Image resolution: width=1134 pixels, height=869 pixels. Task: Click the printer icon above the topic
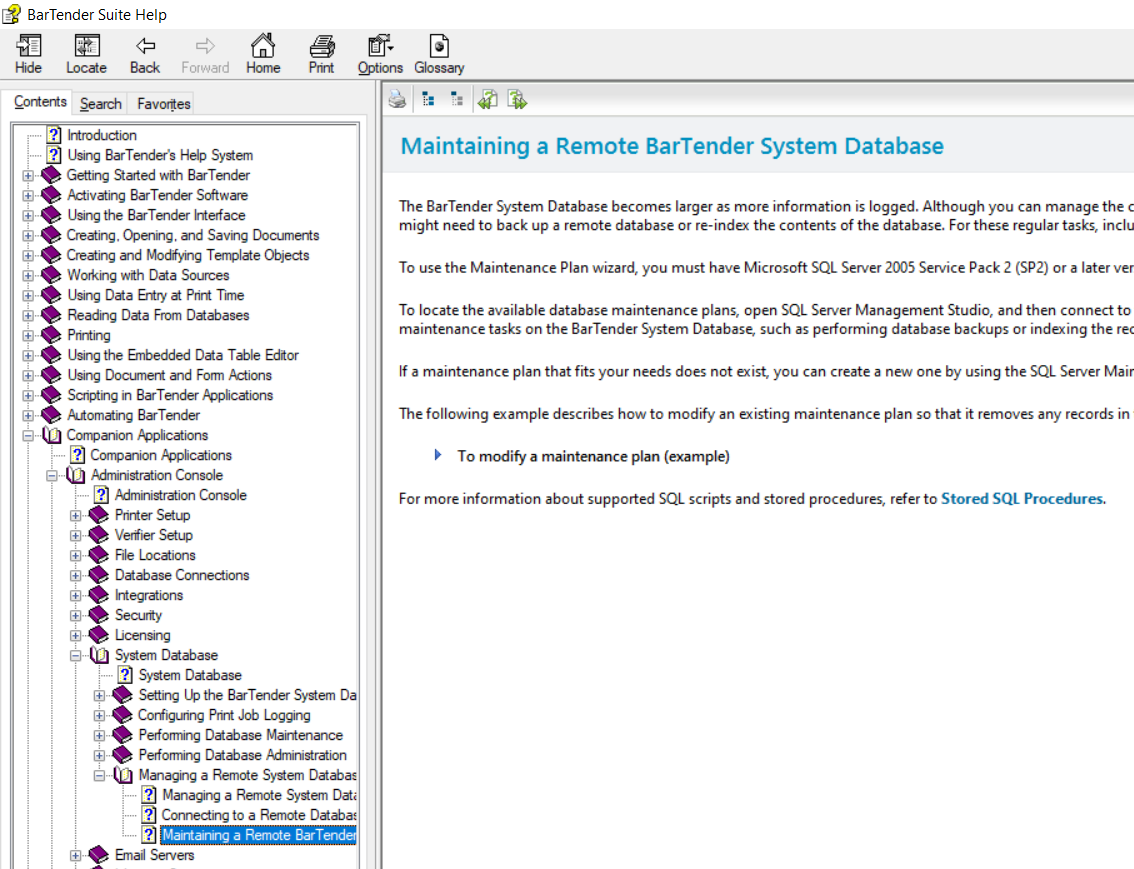click(x=397, y=99)
